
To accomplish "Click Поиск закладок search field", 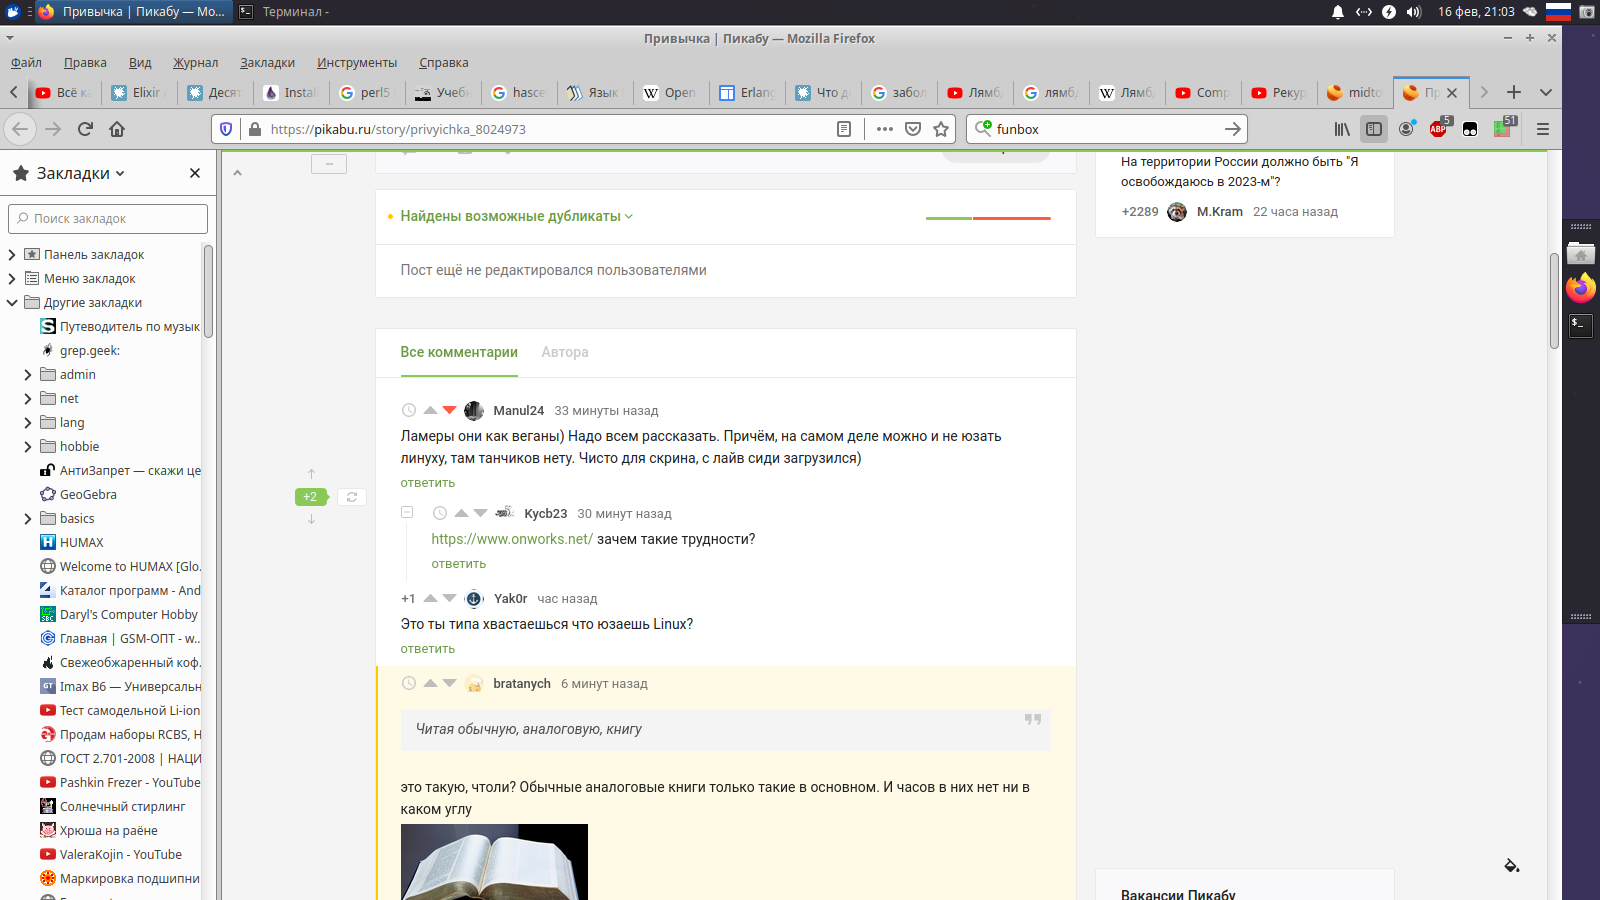I will (x=108, y=218).
